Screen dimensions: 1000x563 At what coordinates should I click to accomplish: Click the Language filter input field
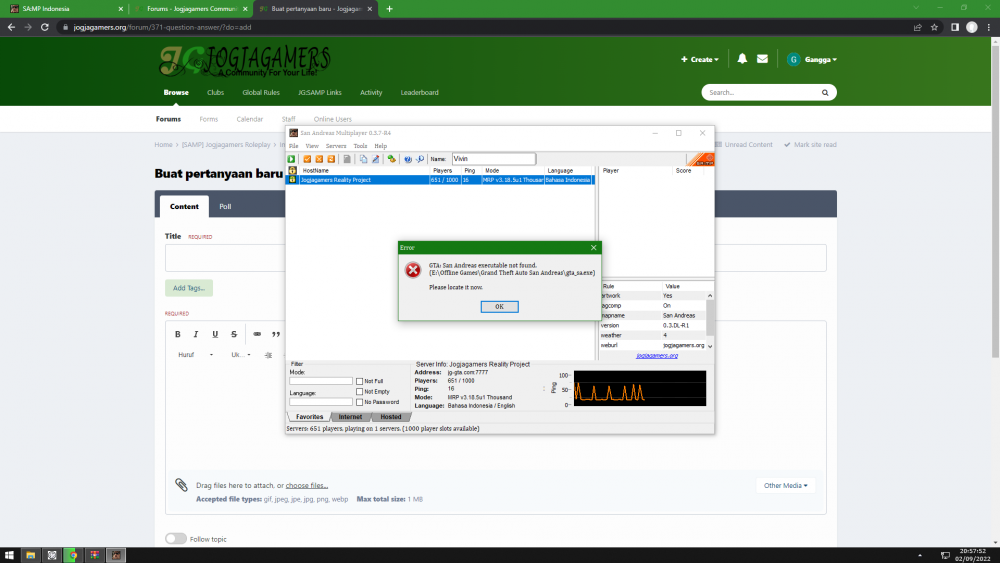pos(321,402)
